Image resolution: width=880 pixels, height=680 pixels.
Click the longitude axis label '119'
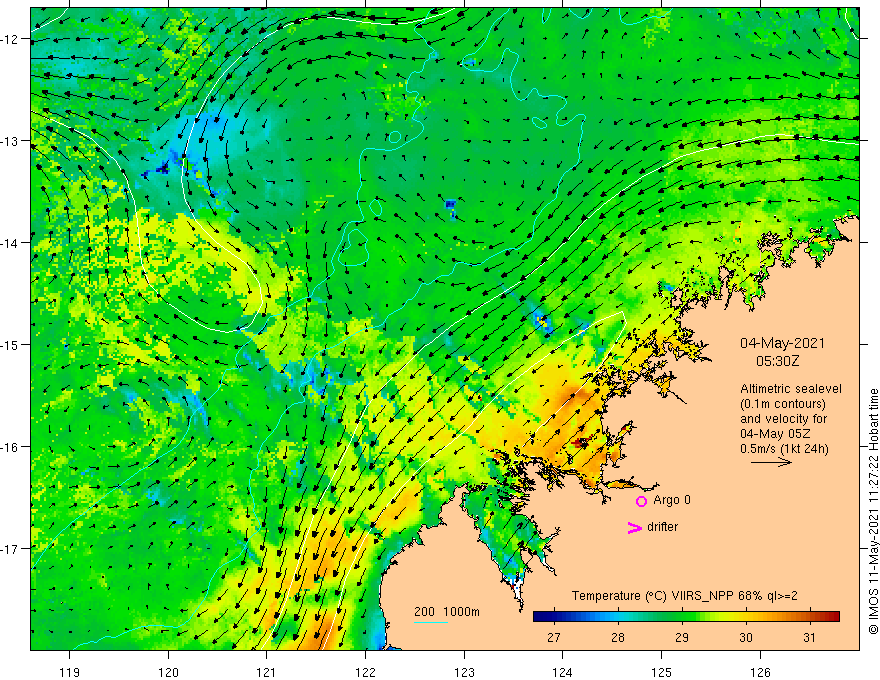69,672
